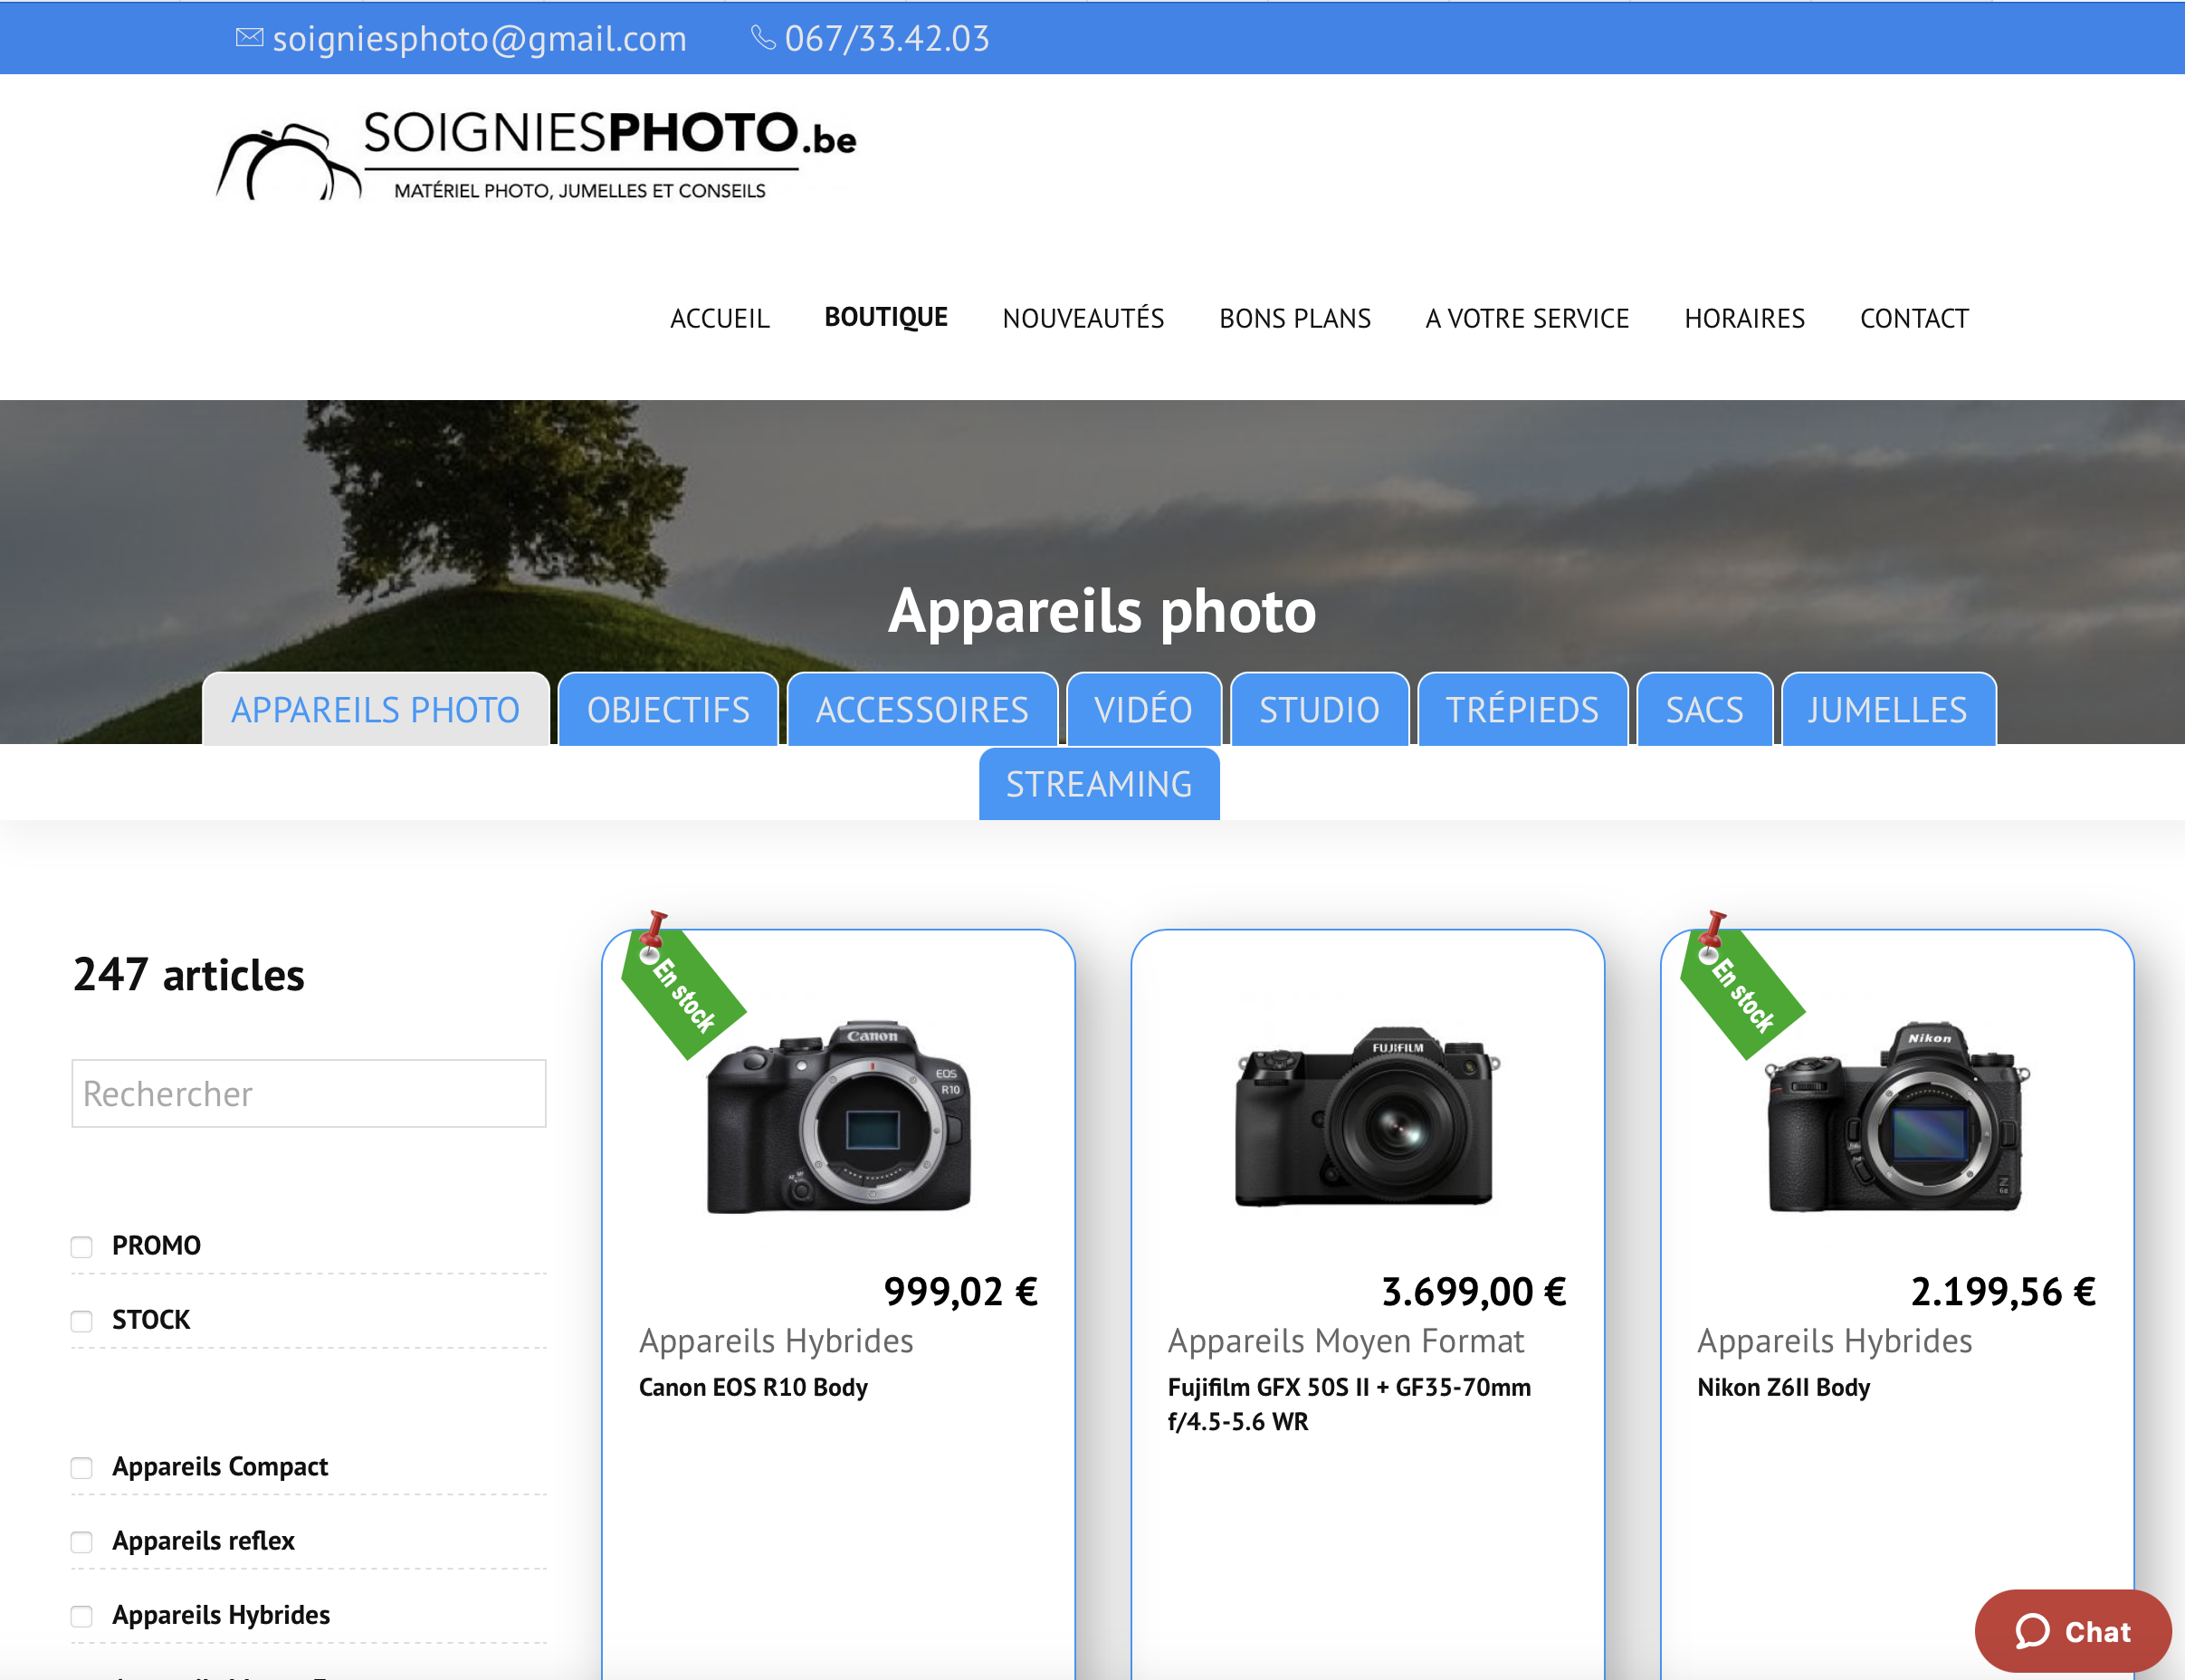Open the Canon EOS R10 camera image
This screenshot has height=1680, width=2185.
838,1118
